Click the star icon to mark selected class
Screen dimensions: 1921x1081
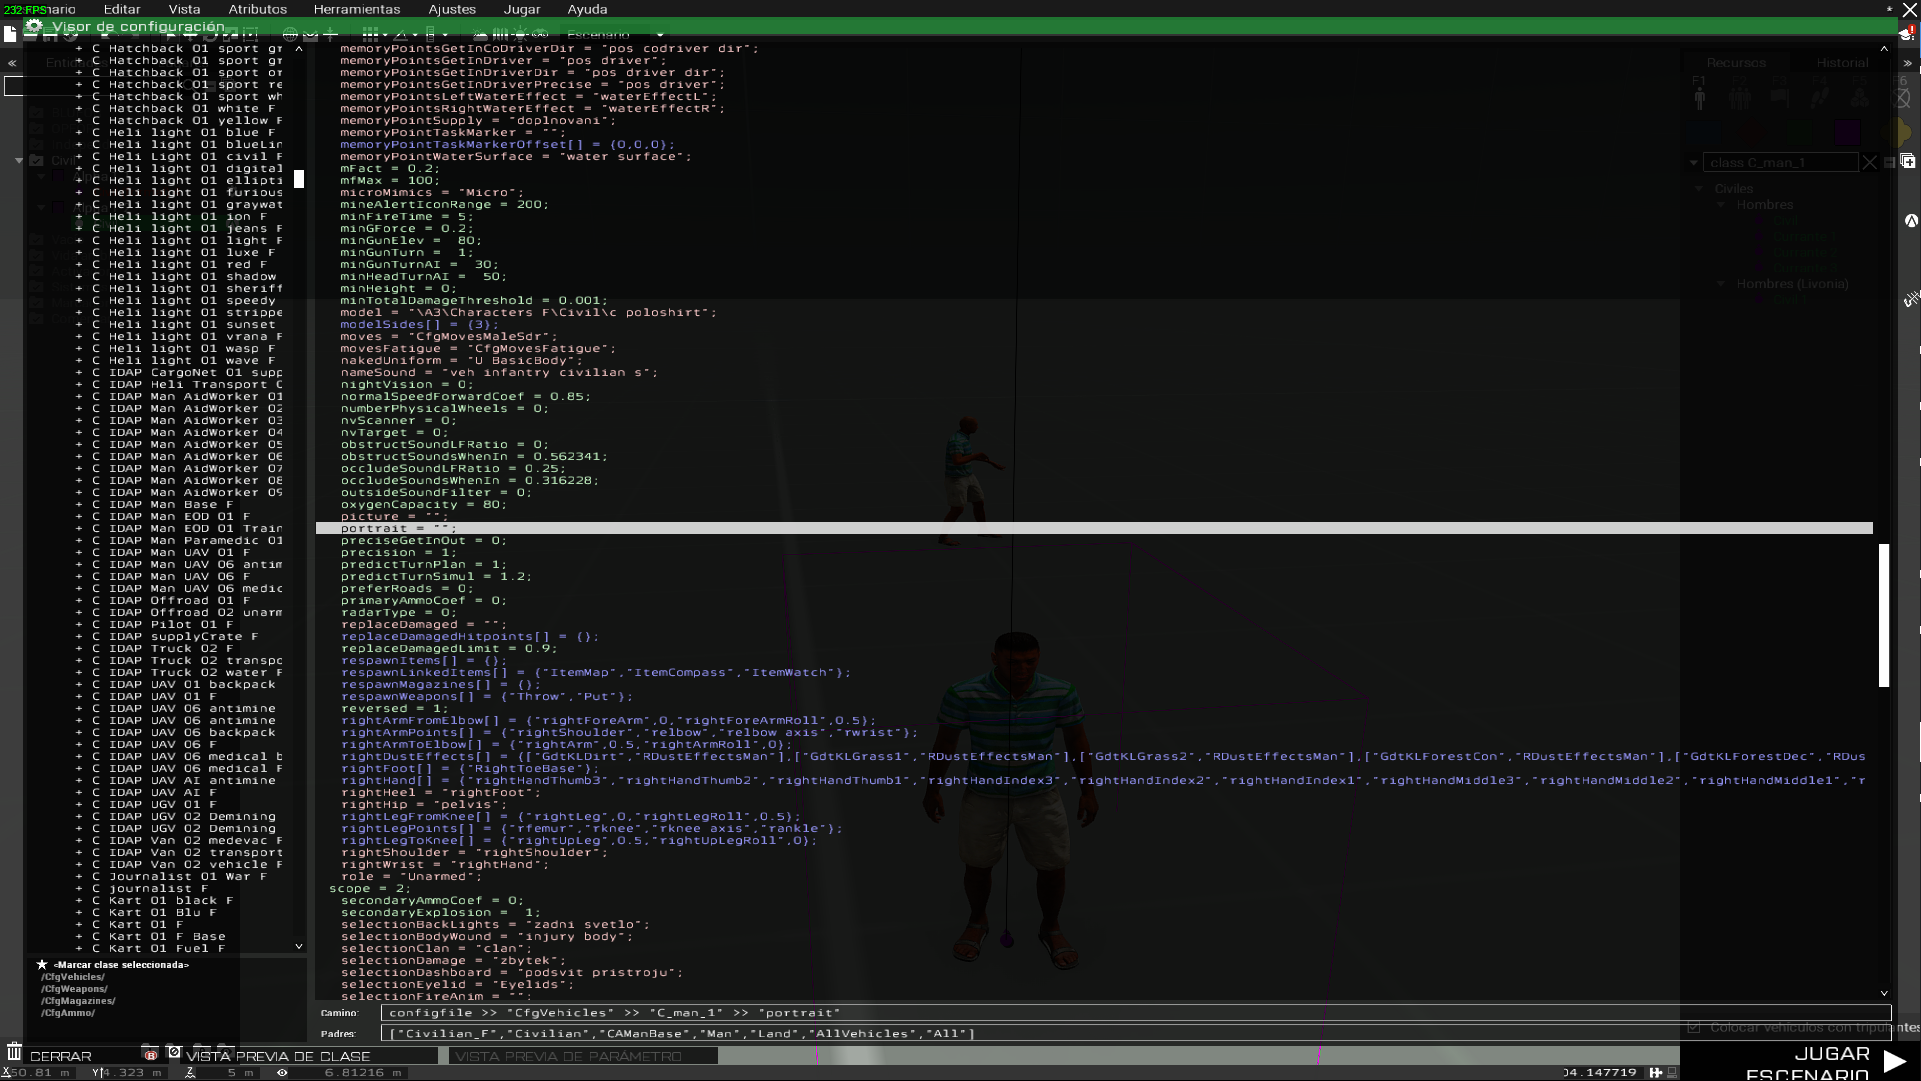42,965
